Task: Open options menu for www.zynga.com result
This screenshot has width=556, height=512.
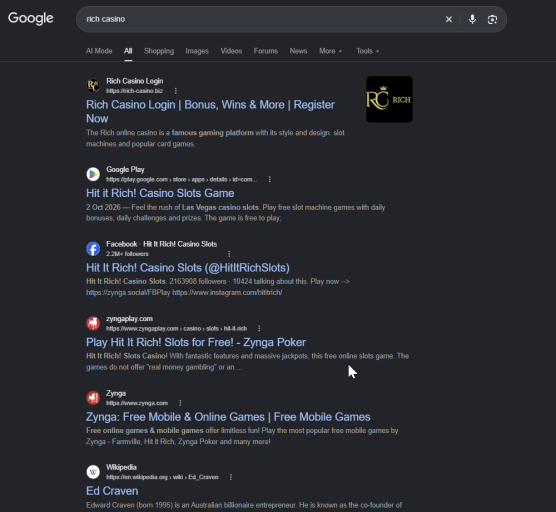Action: point(180,403)
